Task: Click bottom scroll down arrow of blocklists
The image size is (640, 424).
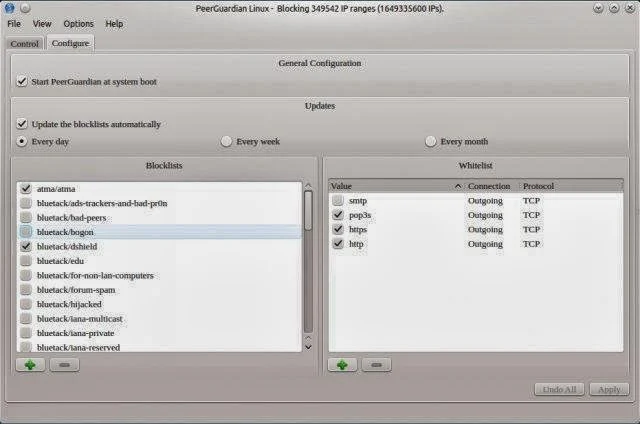Action: [x=308, y=347]
